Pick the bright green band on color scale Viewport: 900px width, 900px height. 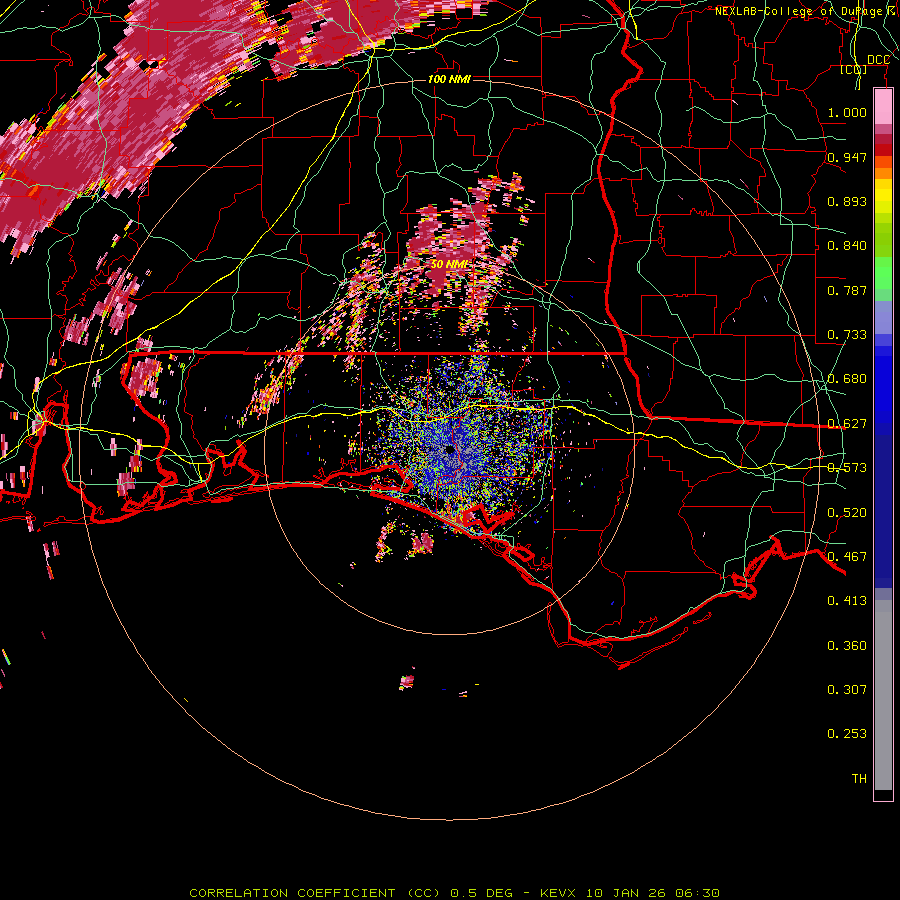[x=883, y=273]
